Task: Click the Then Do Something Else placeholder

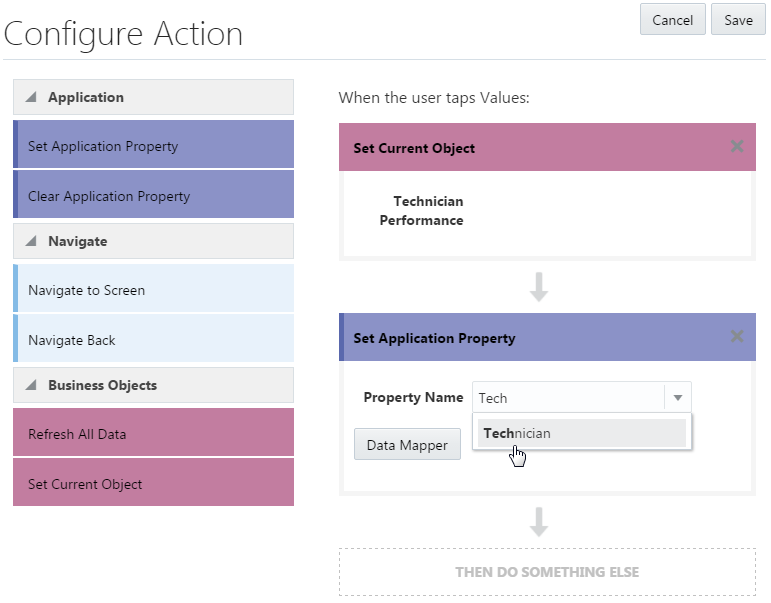Action: coord(547,572)
